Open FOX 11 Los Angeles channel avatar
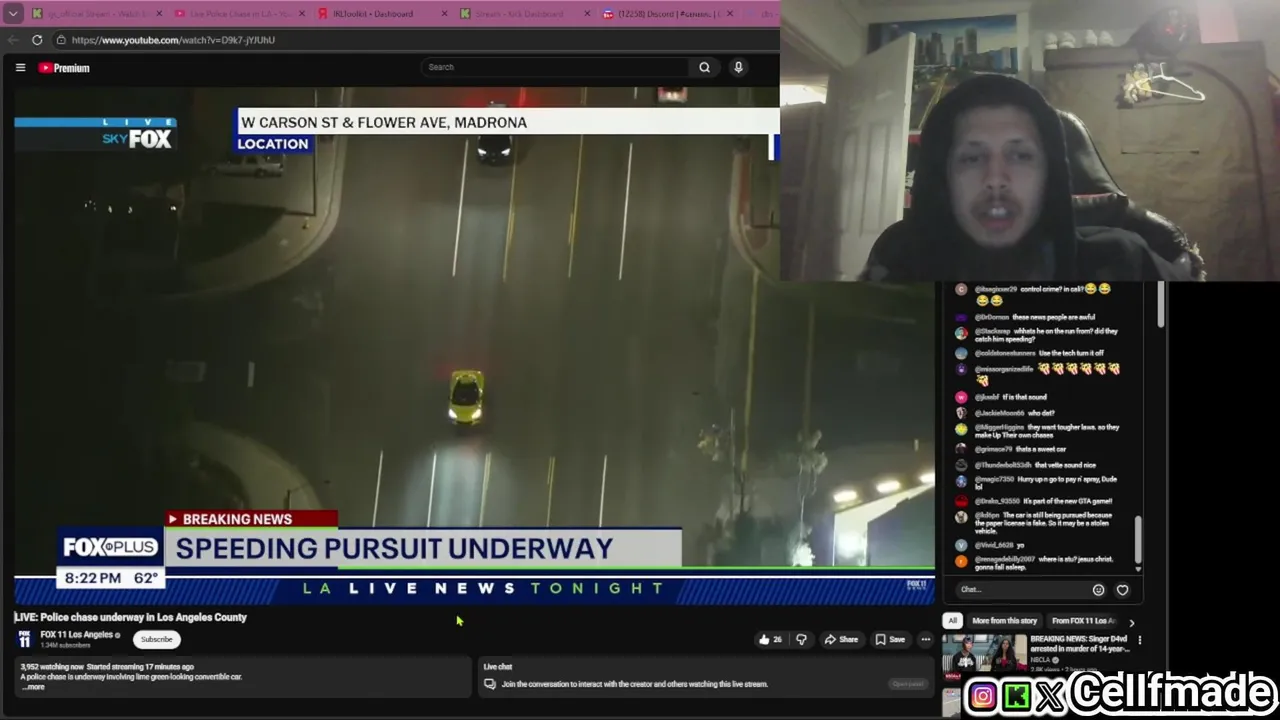The height and width of the screenshot is (720, 1280). (24, 639)
